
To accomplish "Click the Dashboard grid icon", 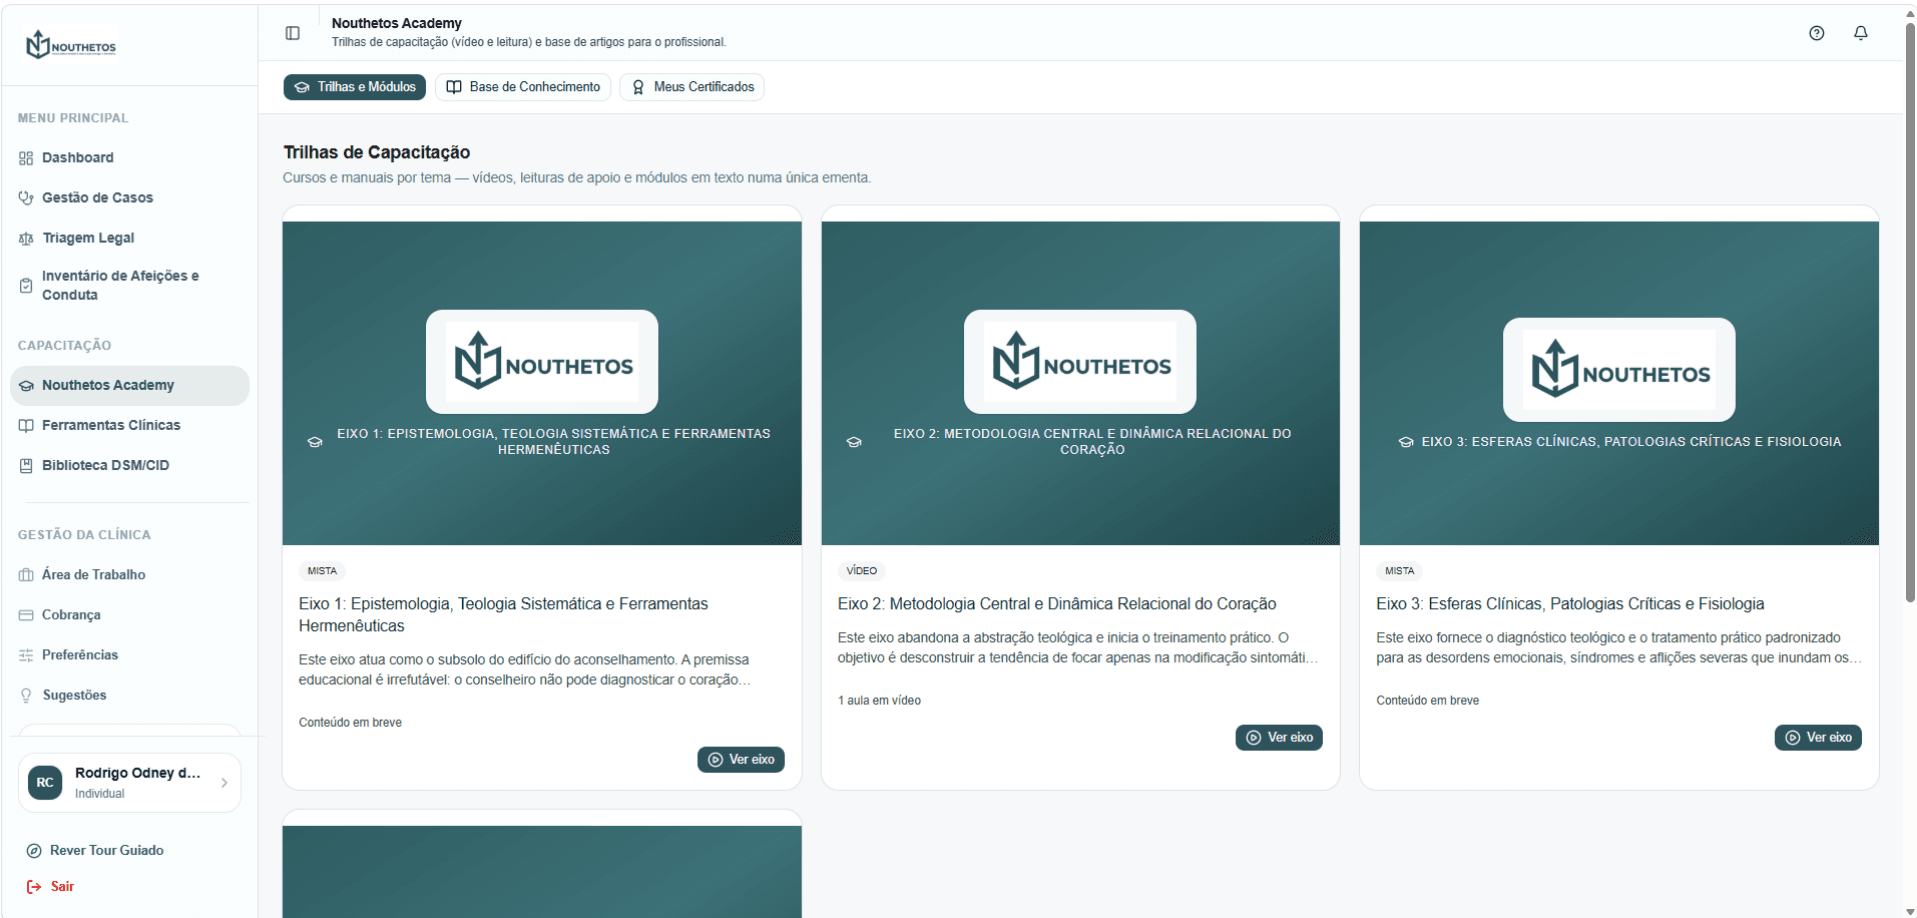I will [26, 158].
